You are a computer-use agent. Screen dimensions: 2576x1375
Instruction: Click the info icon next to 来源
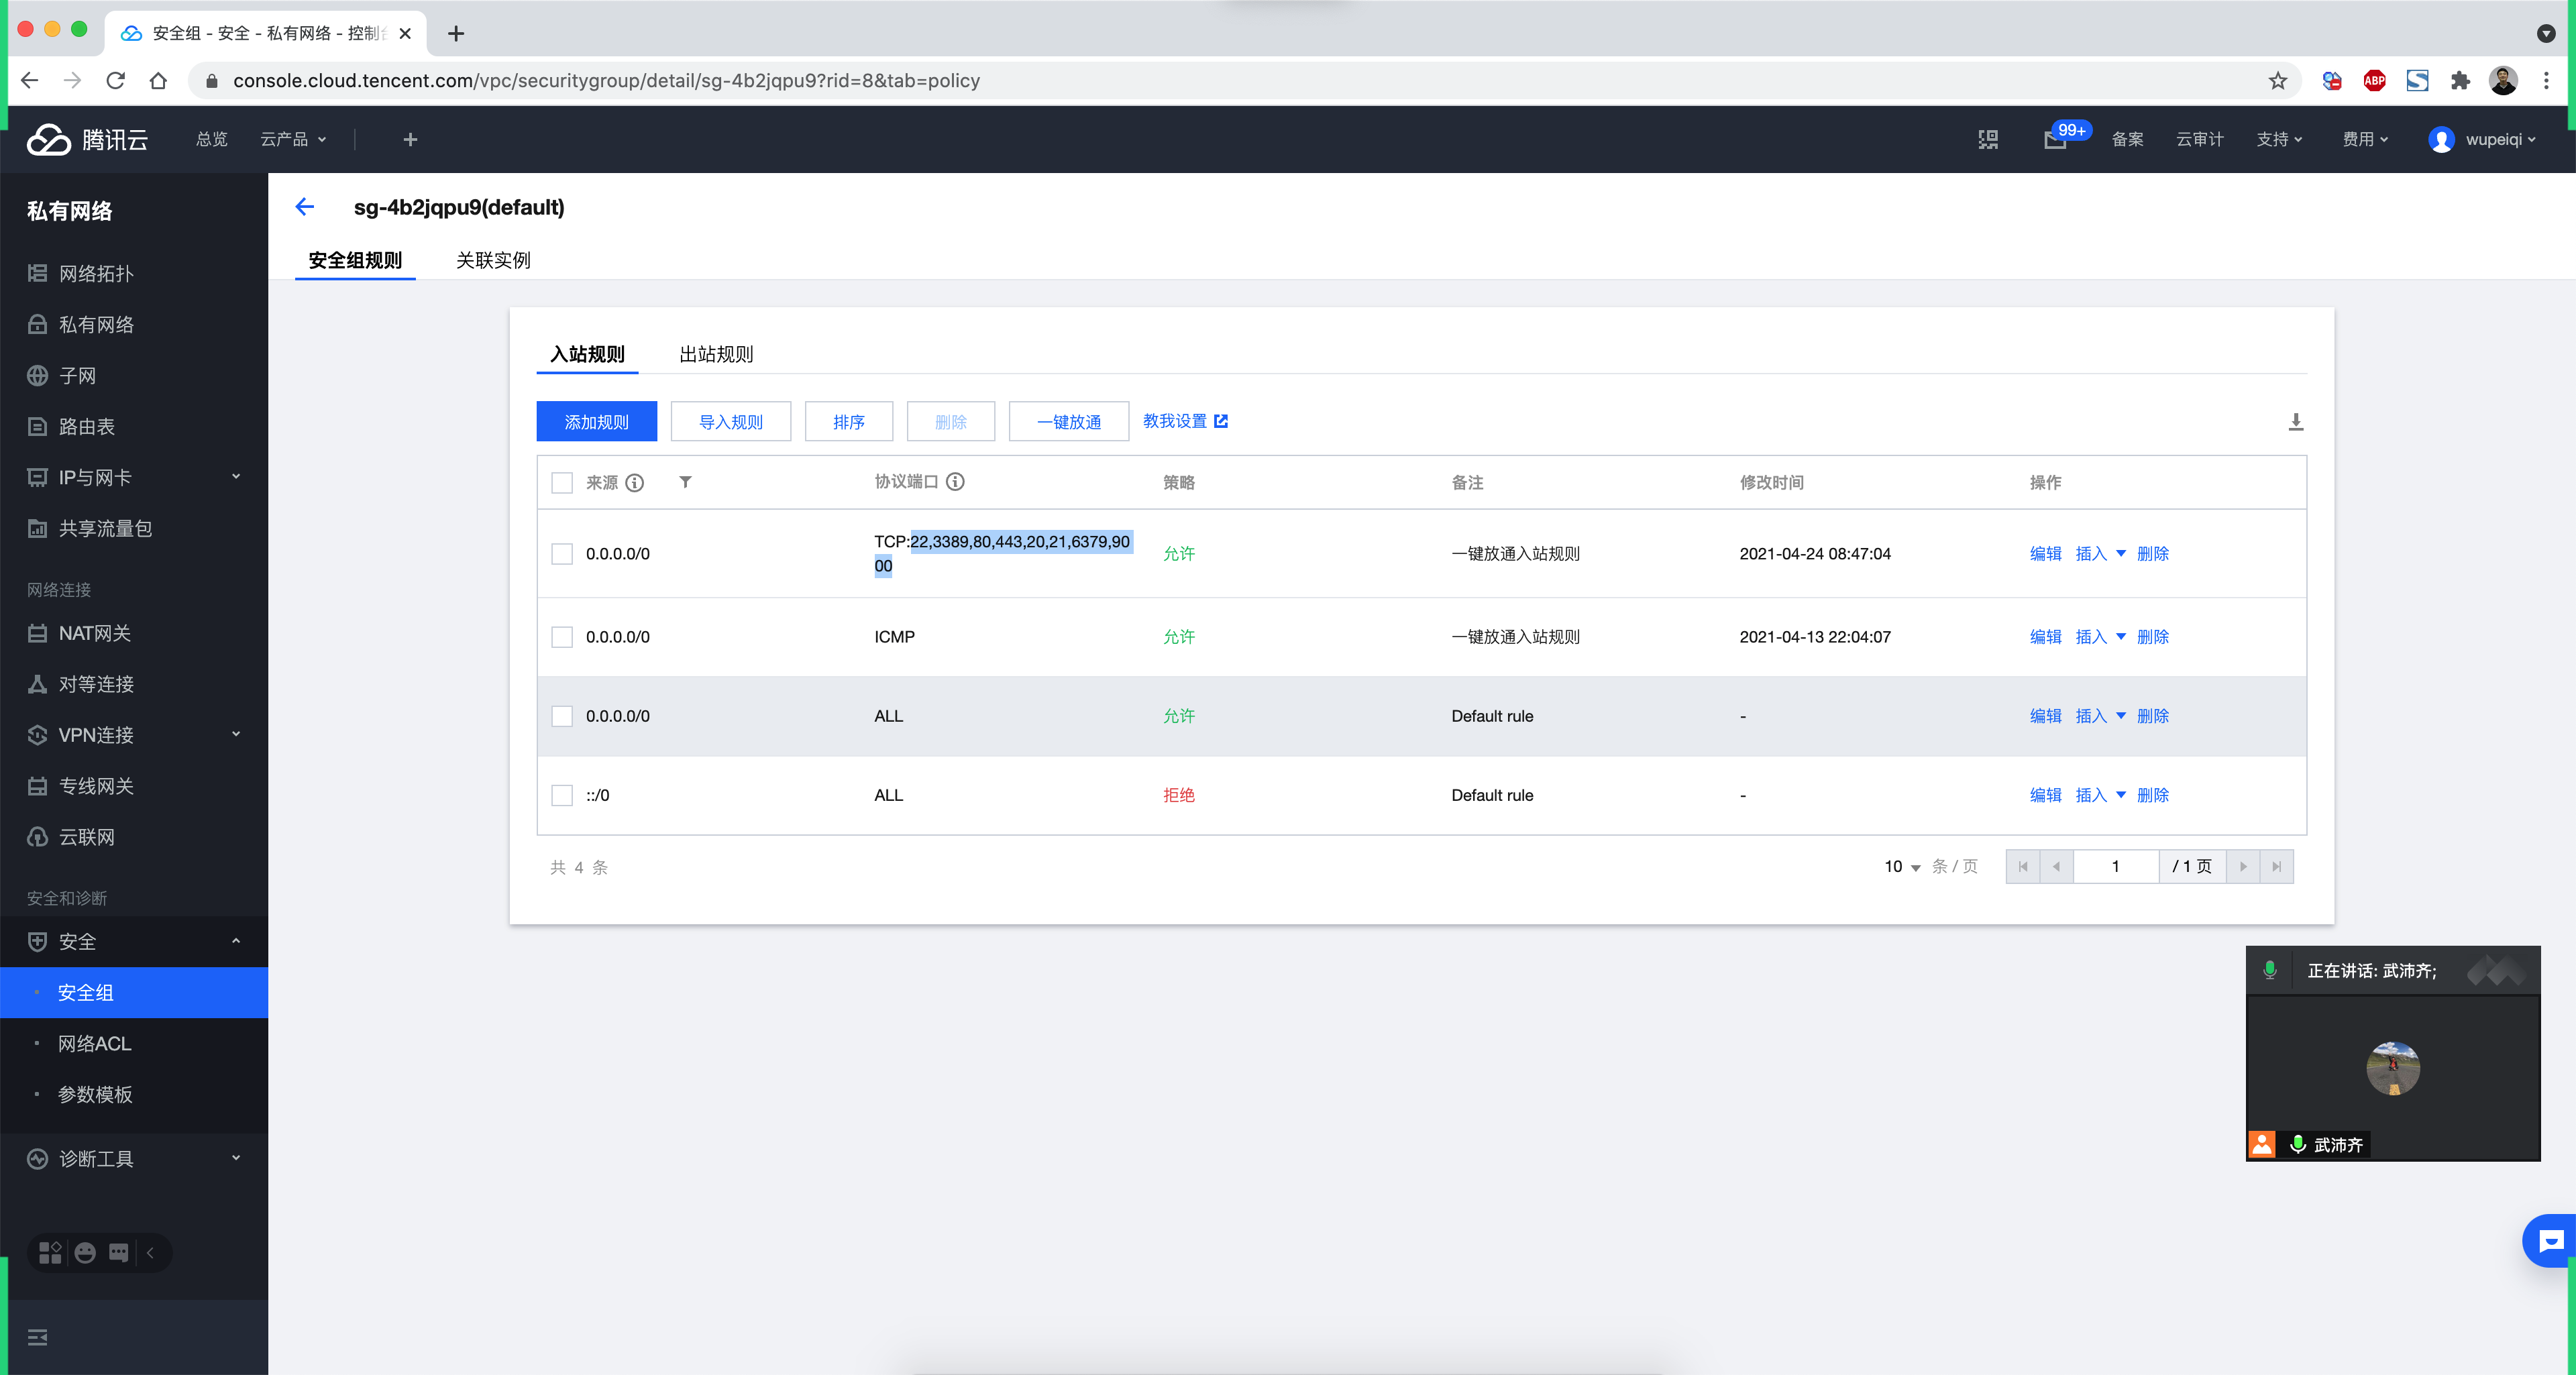coord(635,483)
